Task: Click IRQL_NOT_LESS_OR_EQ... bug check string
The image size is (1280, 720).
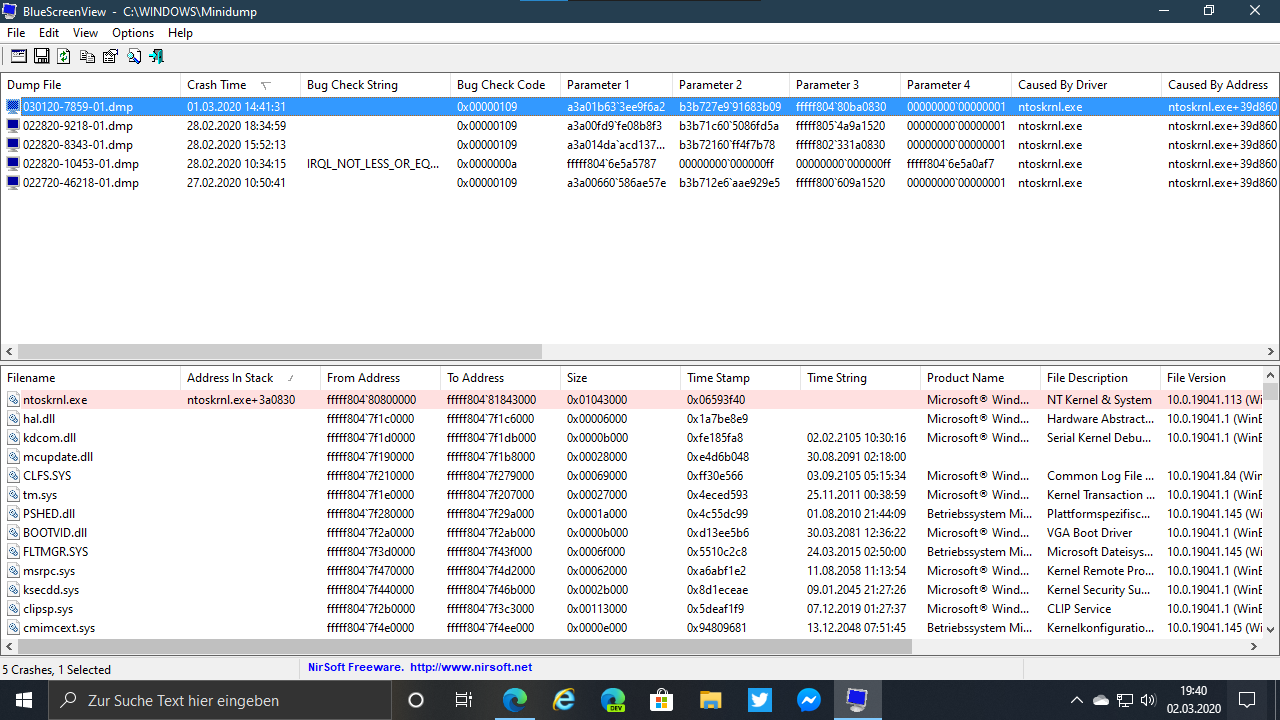Action: tap(373, 164)
